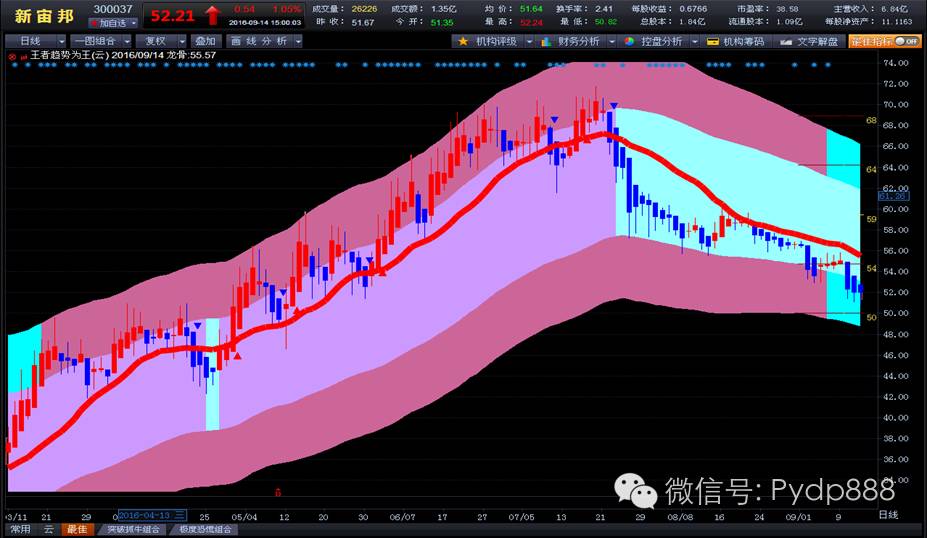The width and height of the screenshot is (927, 538).
Task: Click the 06/07 date axis label
Action: 402,517
